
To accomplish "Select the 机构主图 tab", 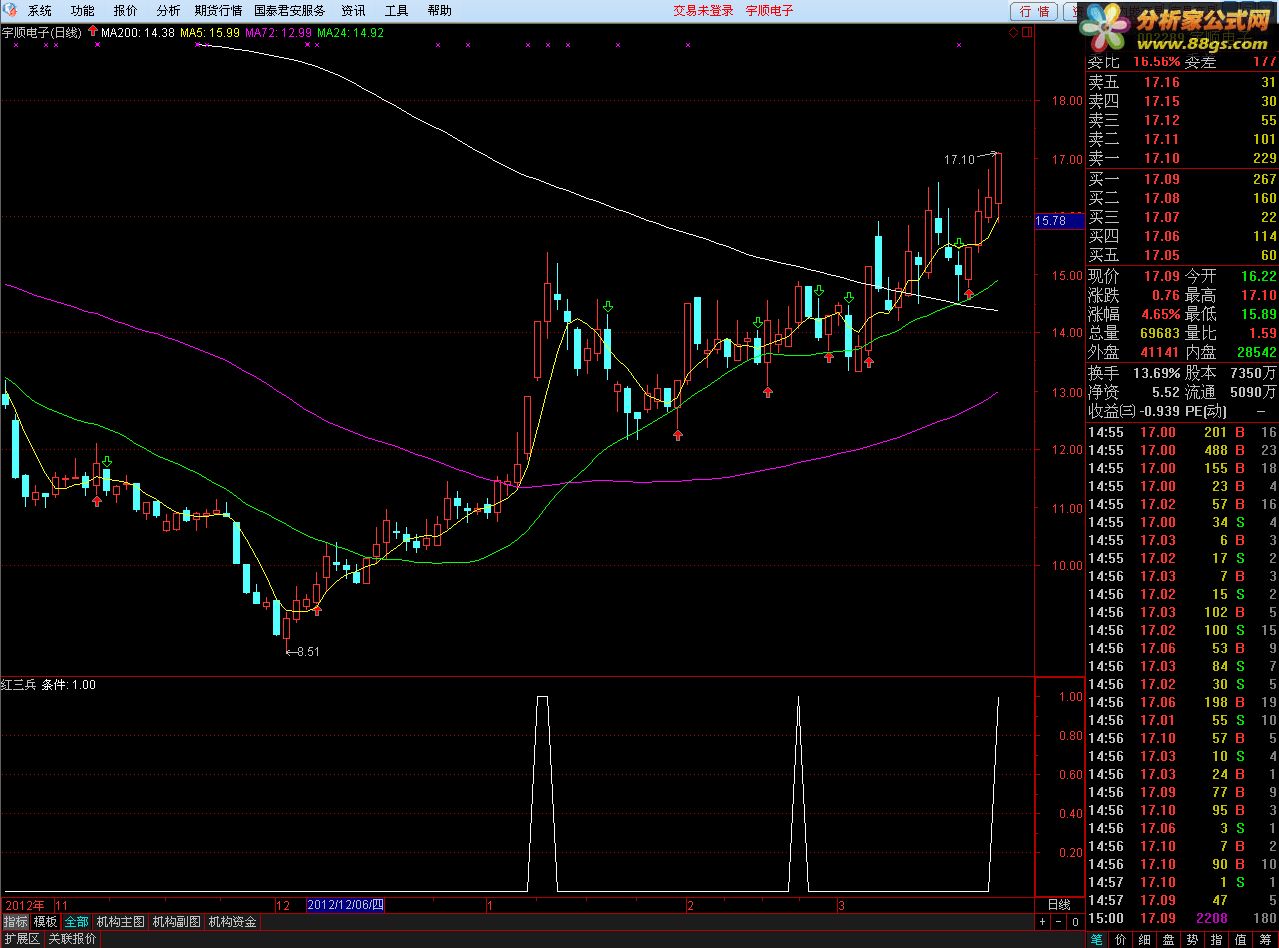I will pos(120,922).
